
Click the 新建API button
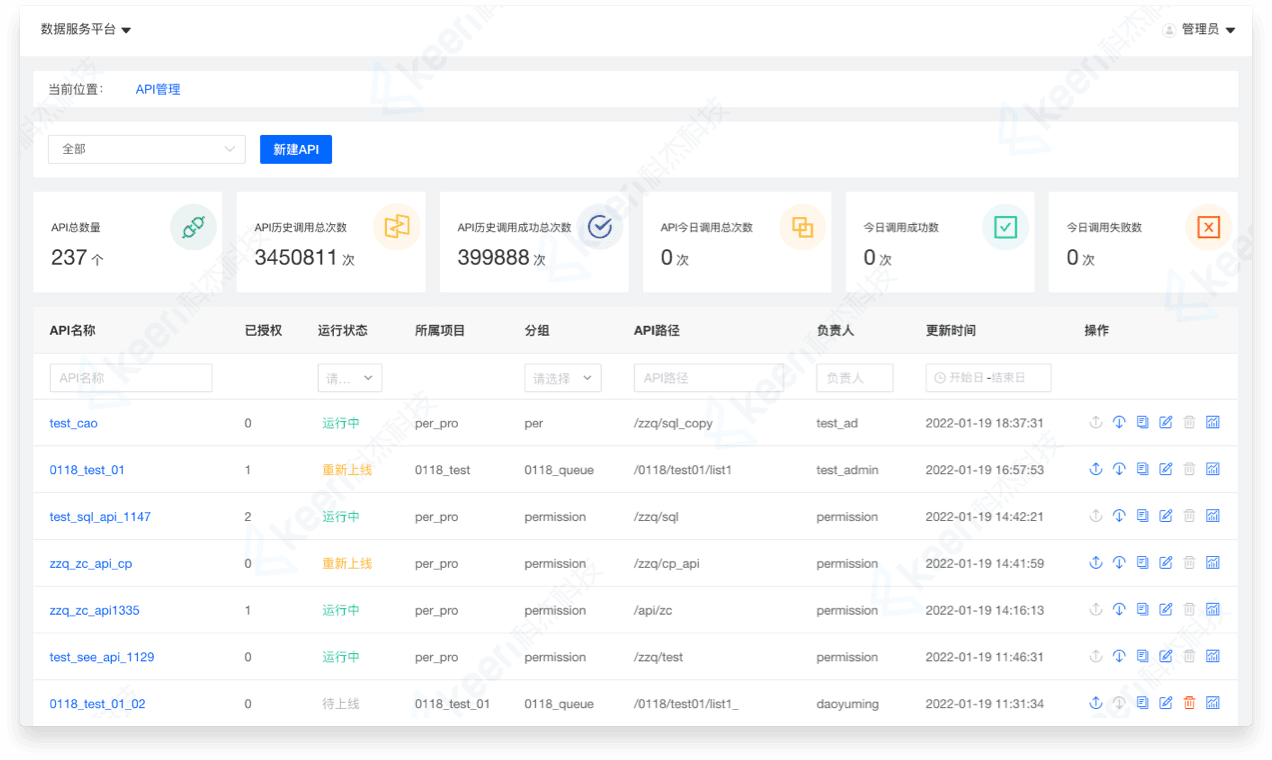(x=295, y=149)
